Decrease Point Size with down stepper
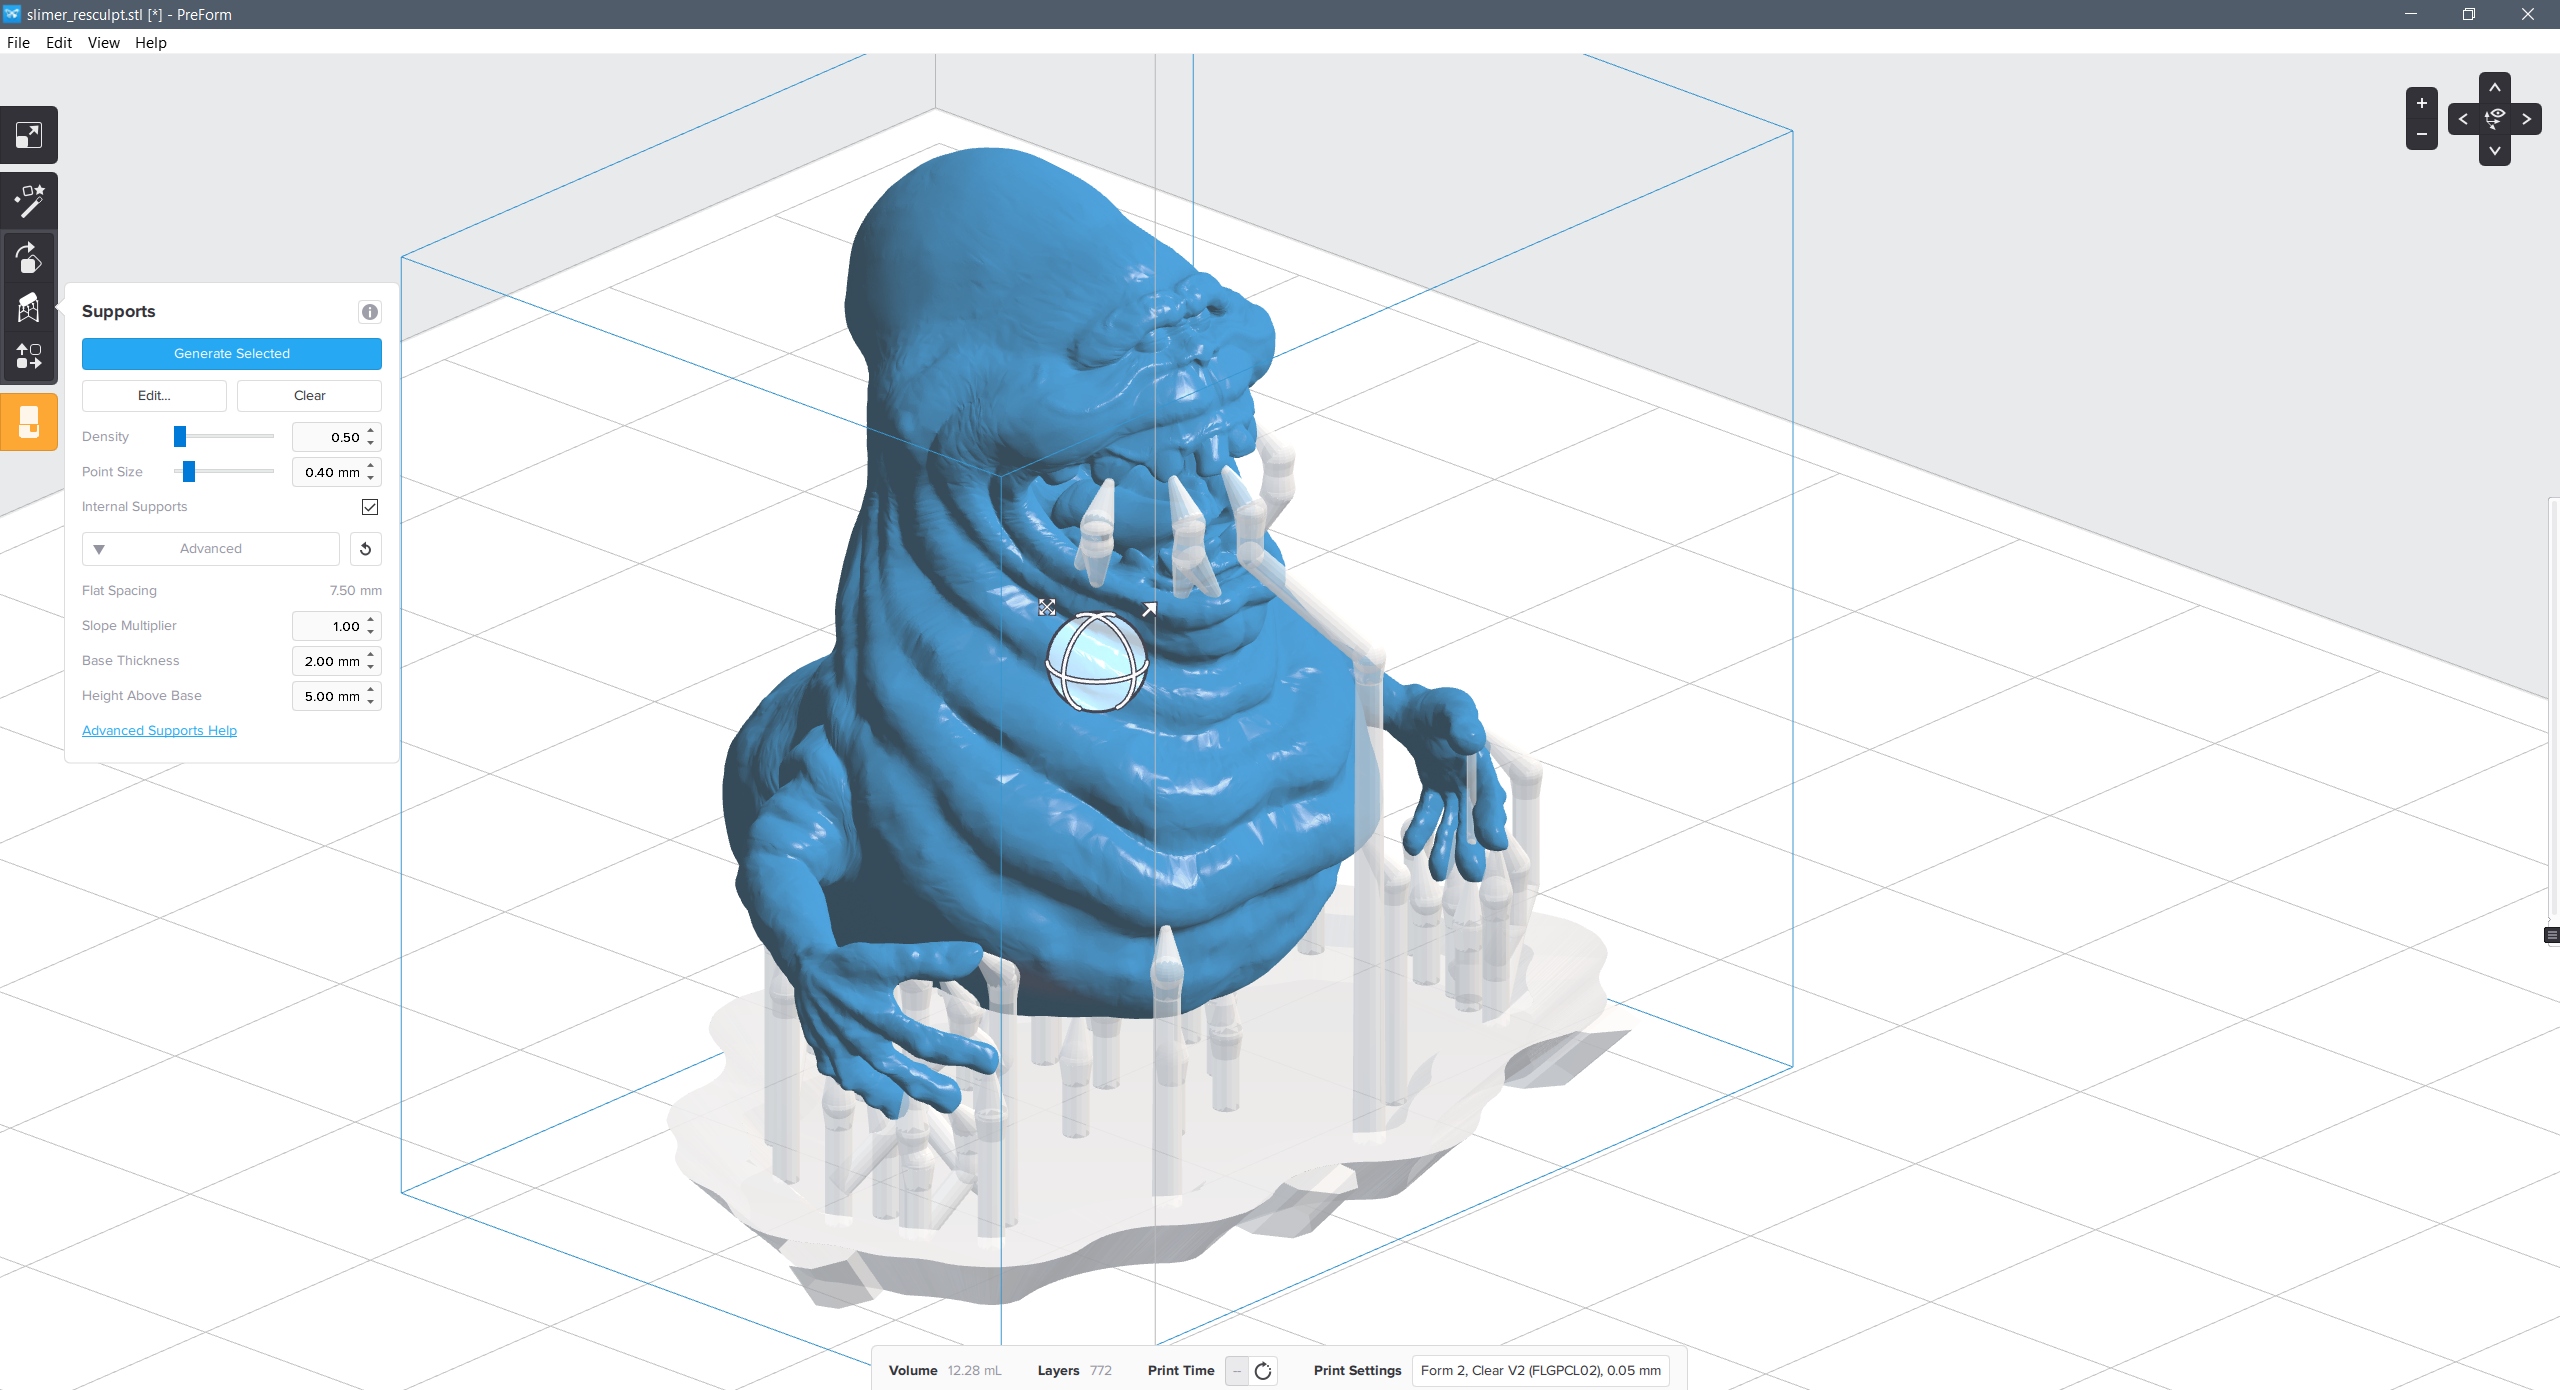The image size is (2560, 1390). (x=371, y=478)
